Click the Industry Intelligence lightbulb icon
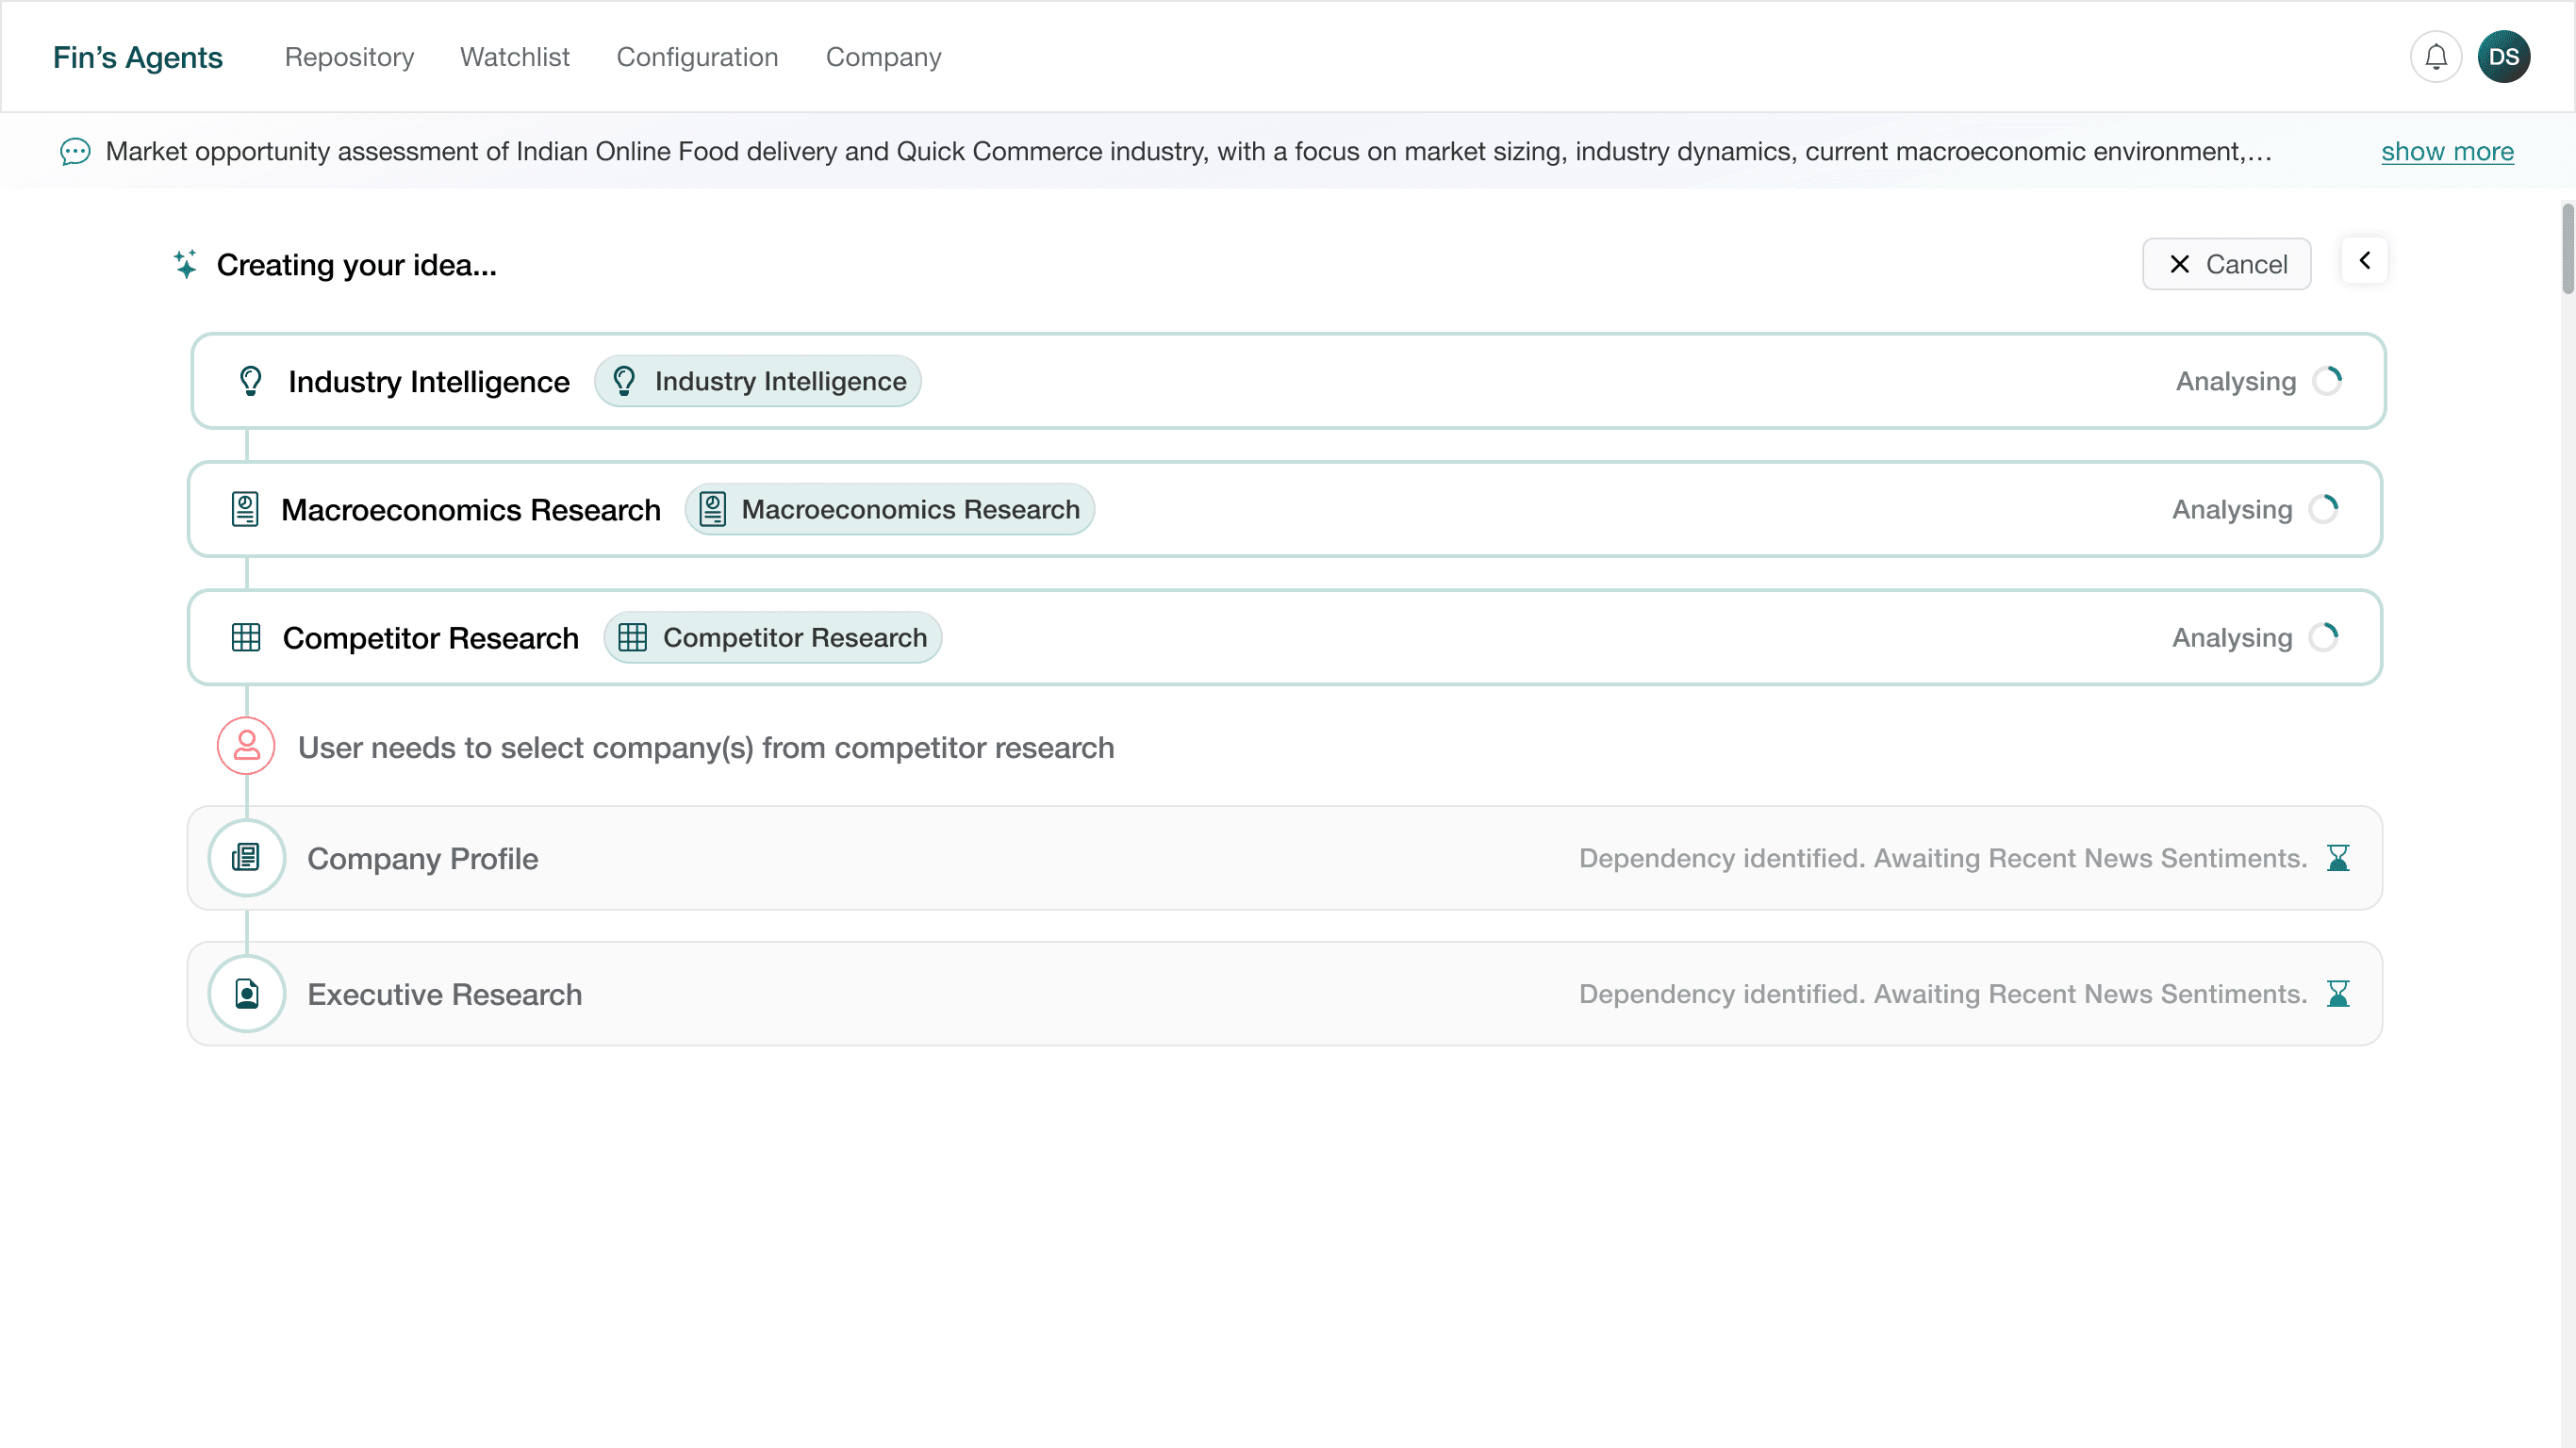The image size is (2576, 1448). point(250,381)
